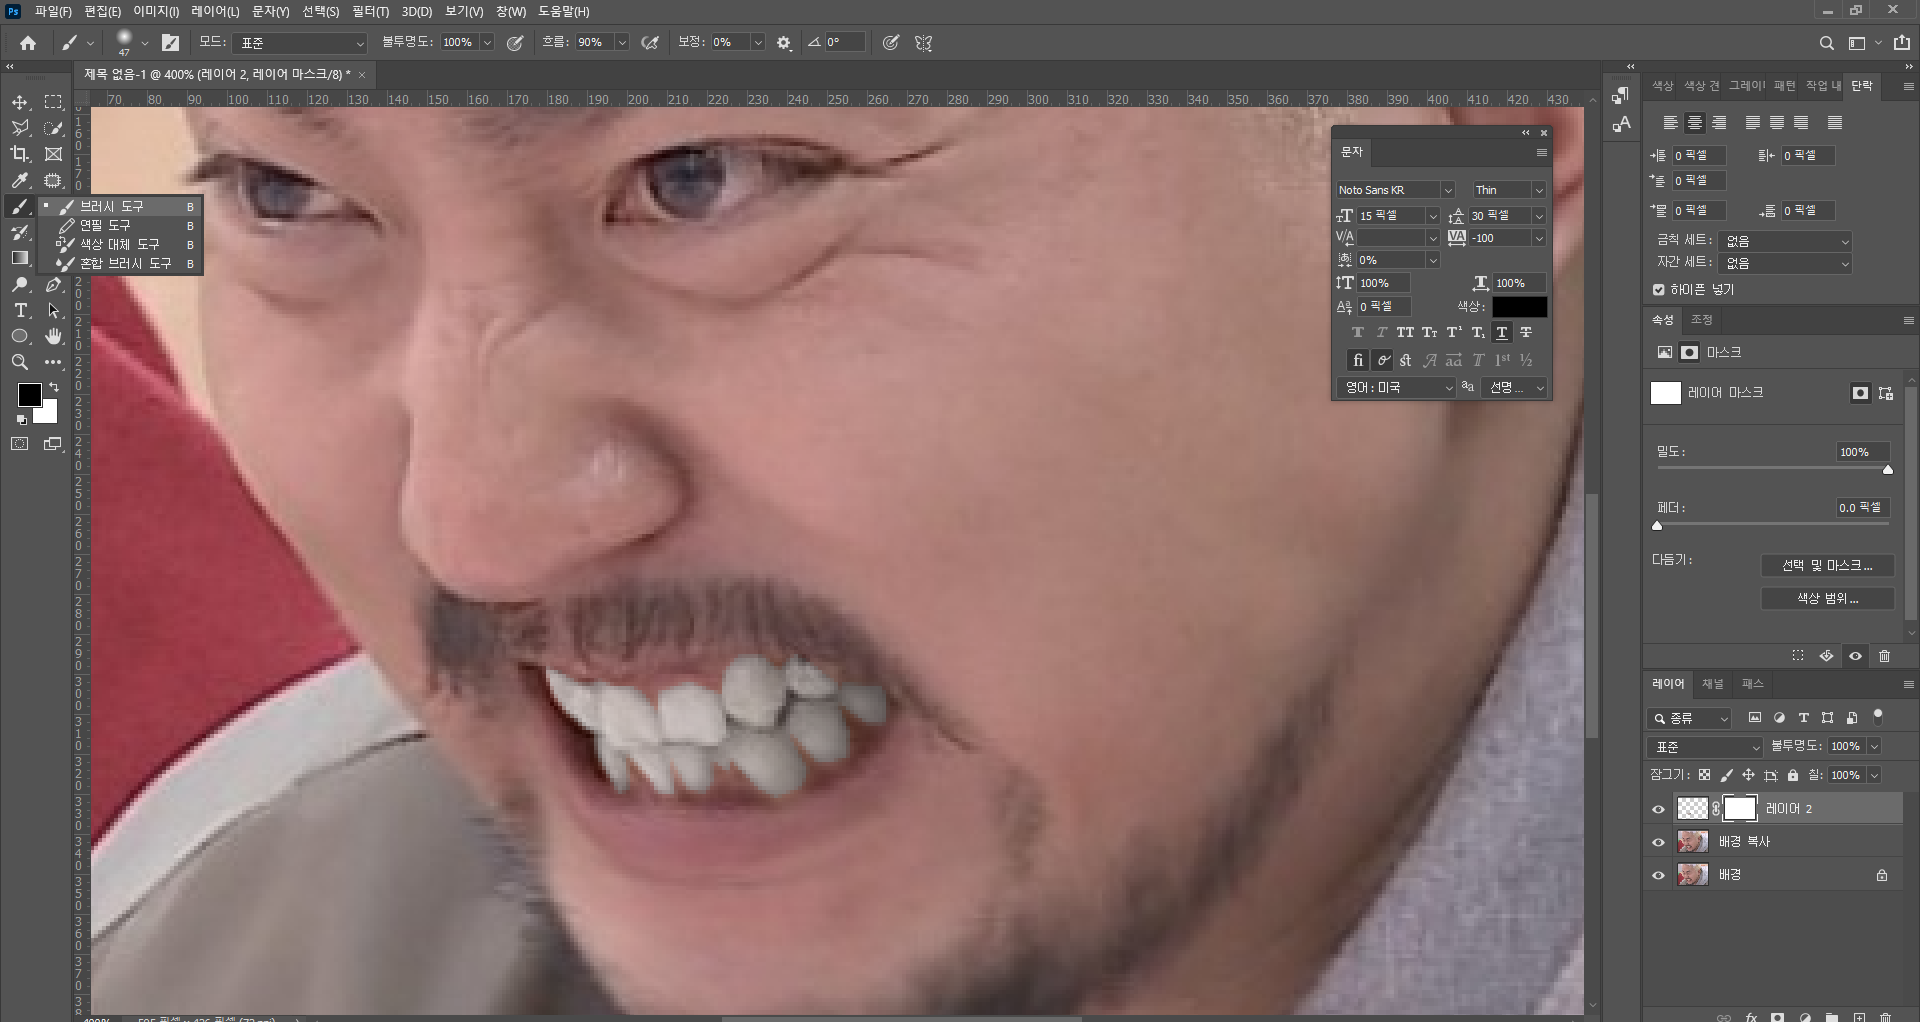This screenshot has height=1022, width=1920.
Task: Open 필터(T) menu
Action: [x=370, y=11]
